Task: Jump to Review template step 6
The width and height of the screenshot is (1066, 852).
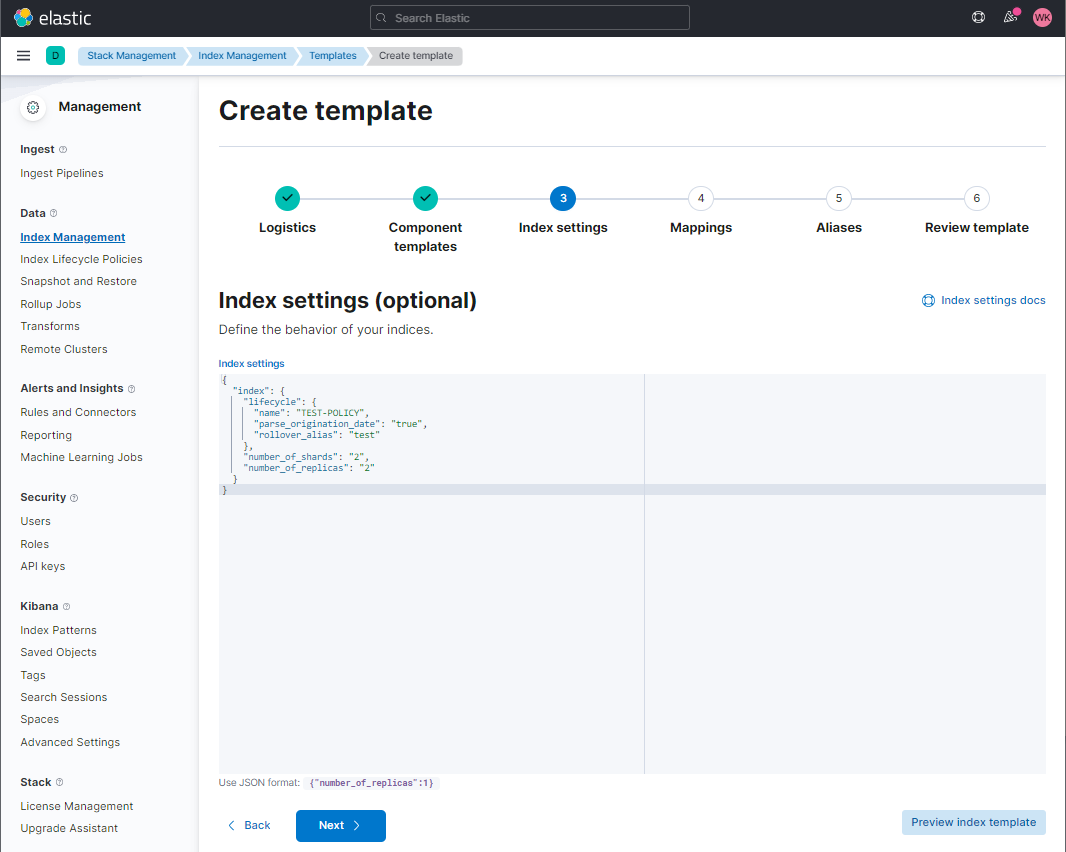Action: pos(976,198)
